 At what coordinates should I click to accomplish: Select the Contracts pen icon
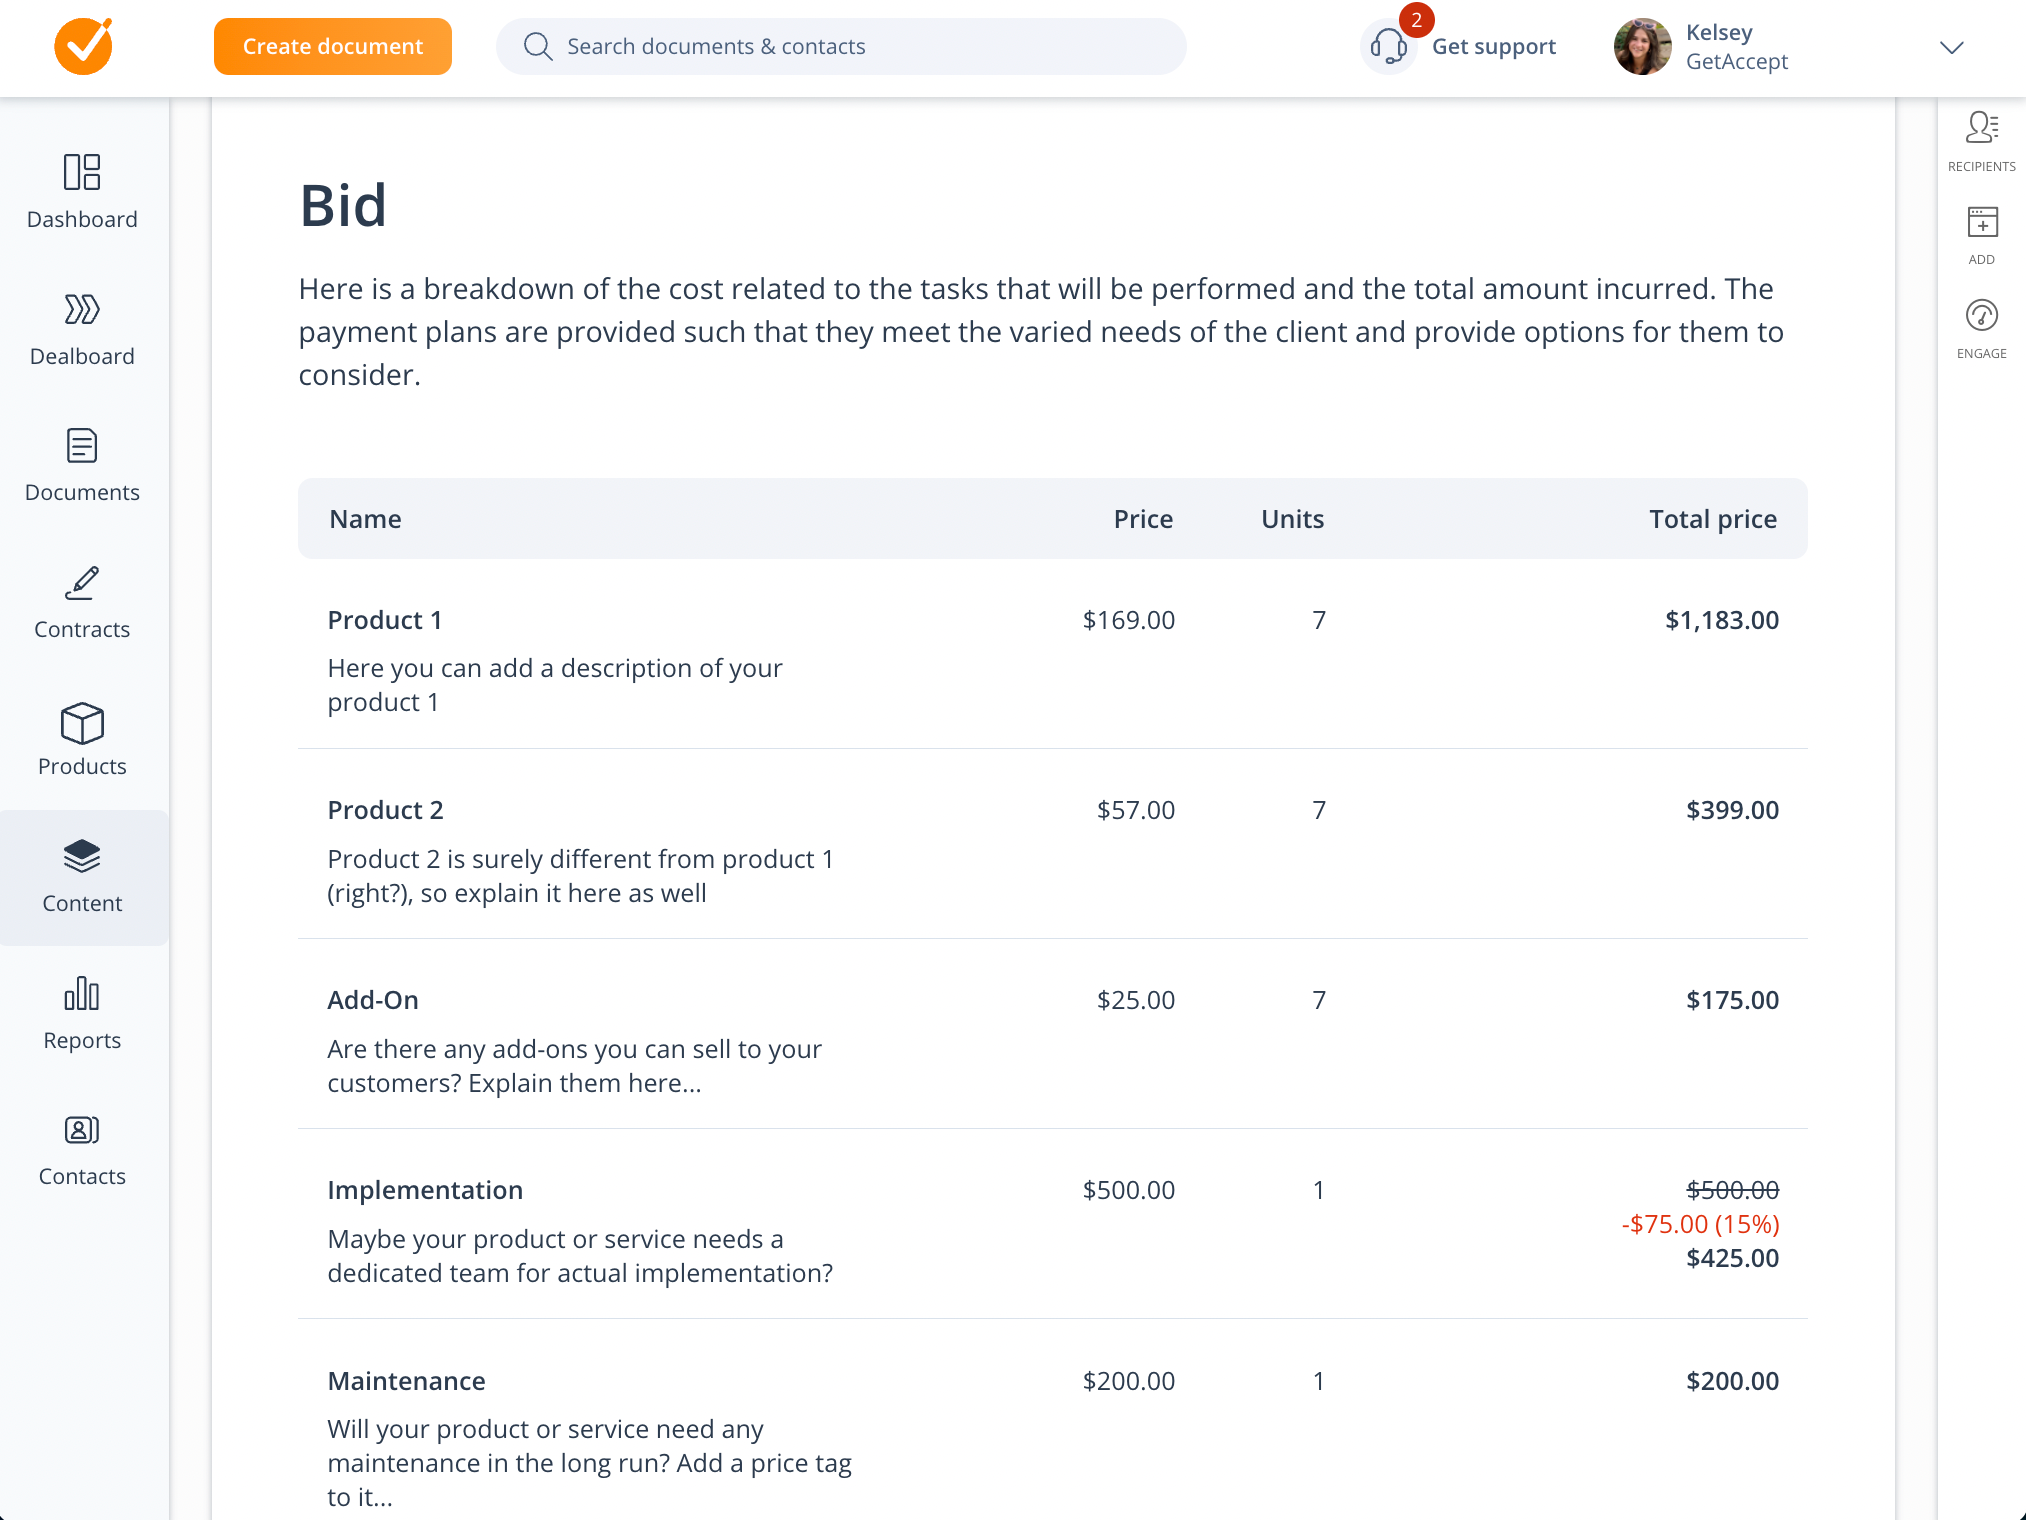click(x=82, y=583)
